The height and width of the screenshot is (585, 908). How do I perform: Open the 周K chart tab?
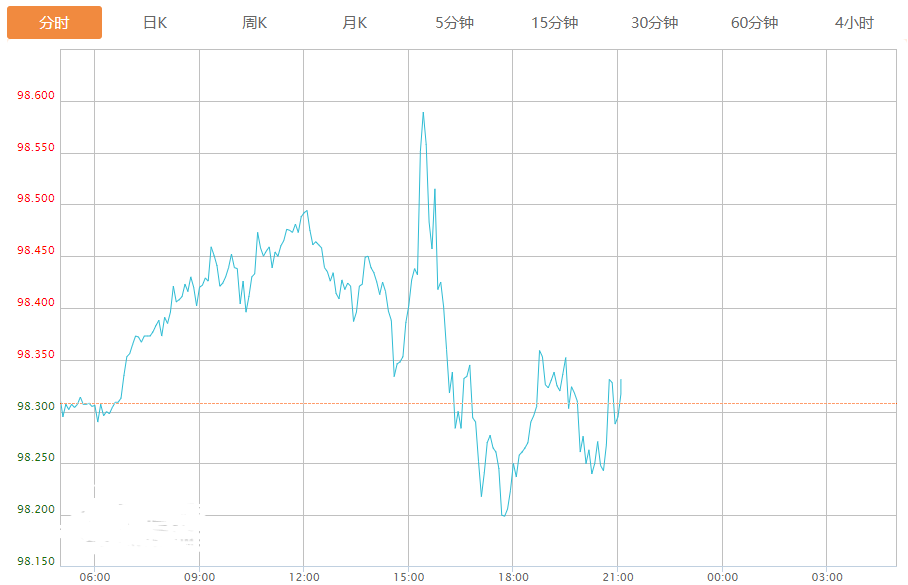[x=255, y=23]
